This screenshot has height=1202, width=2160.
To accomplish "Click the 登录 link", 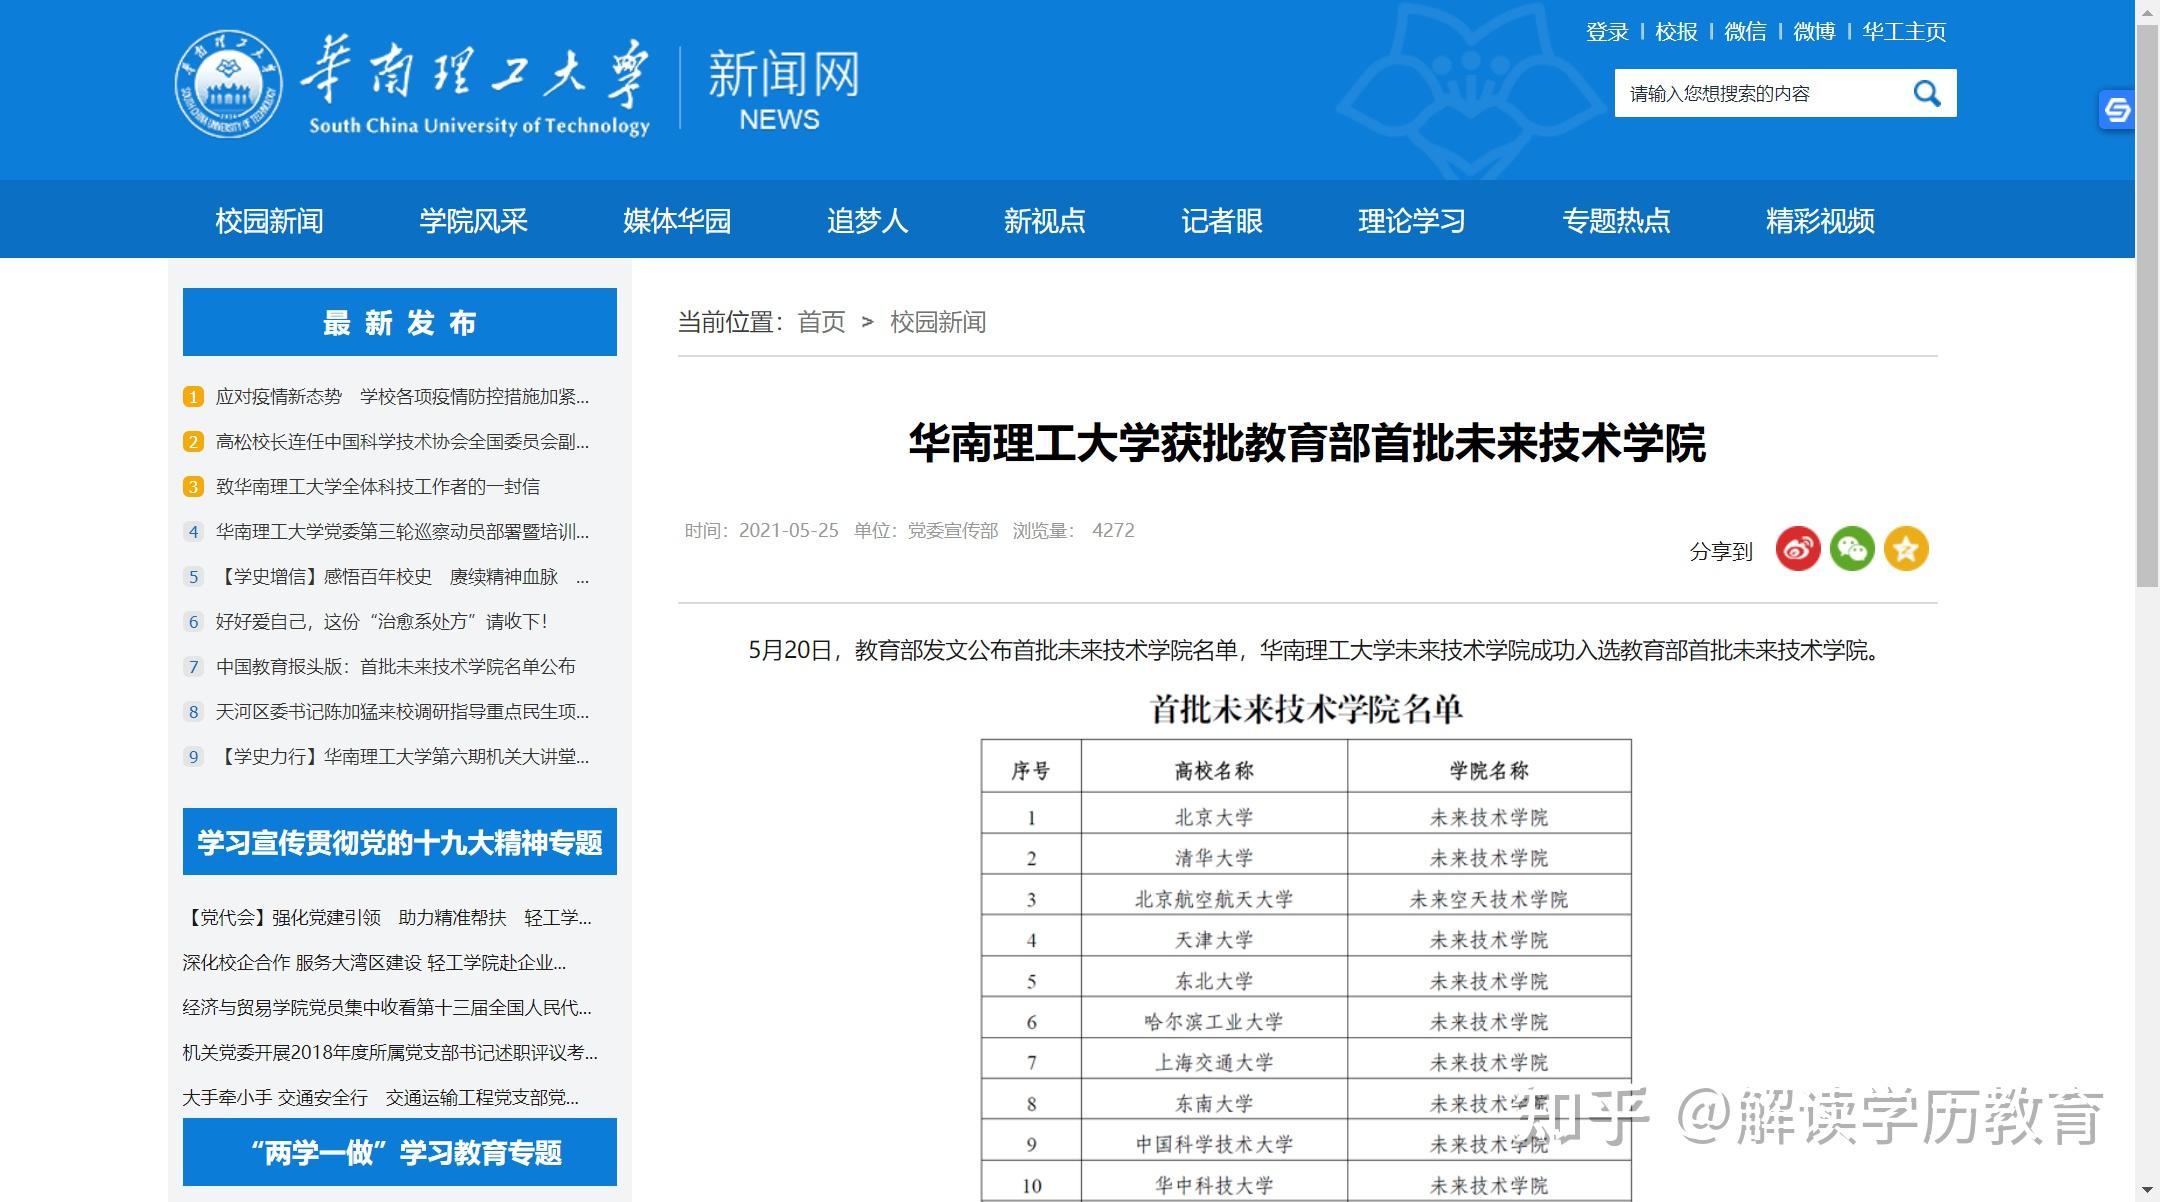I will tap(1607, 32).
